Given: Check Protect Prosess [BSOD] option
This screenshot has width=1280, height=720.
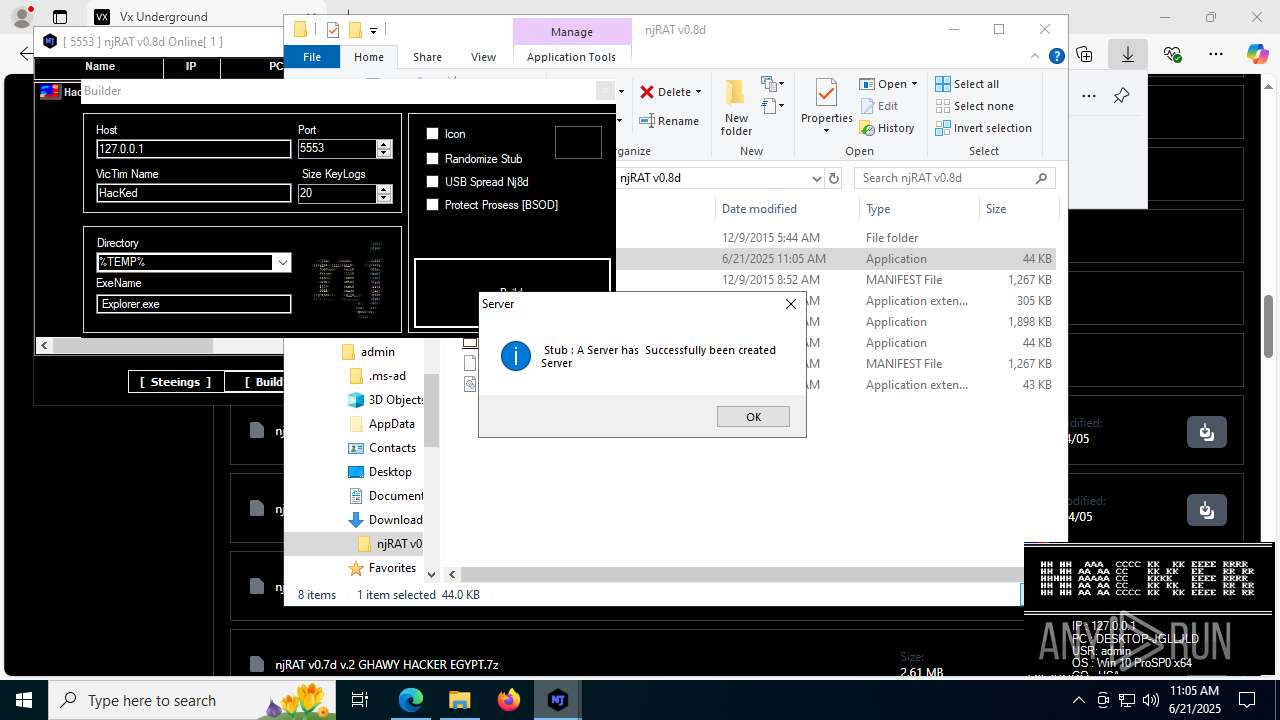Looking at the screenshot, I should [x=433, y=205].
